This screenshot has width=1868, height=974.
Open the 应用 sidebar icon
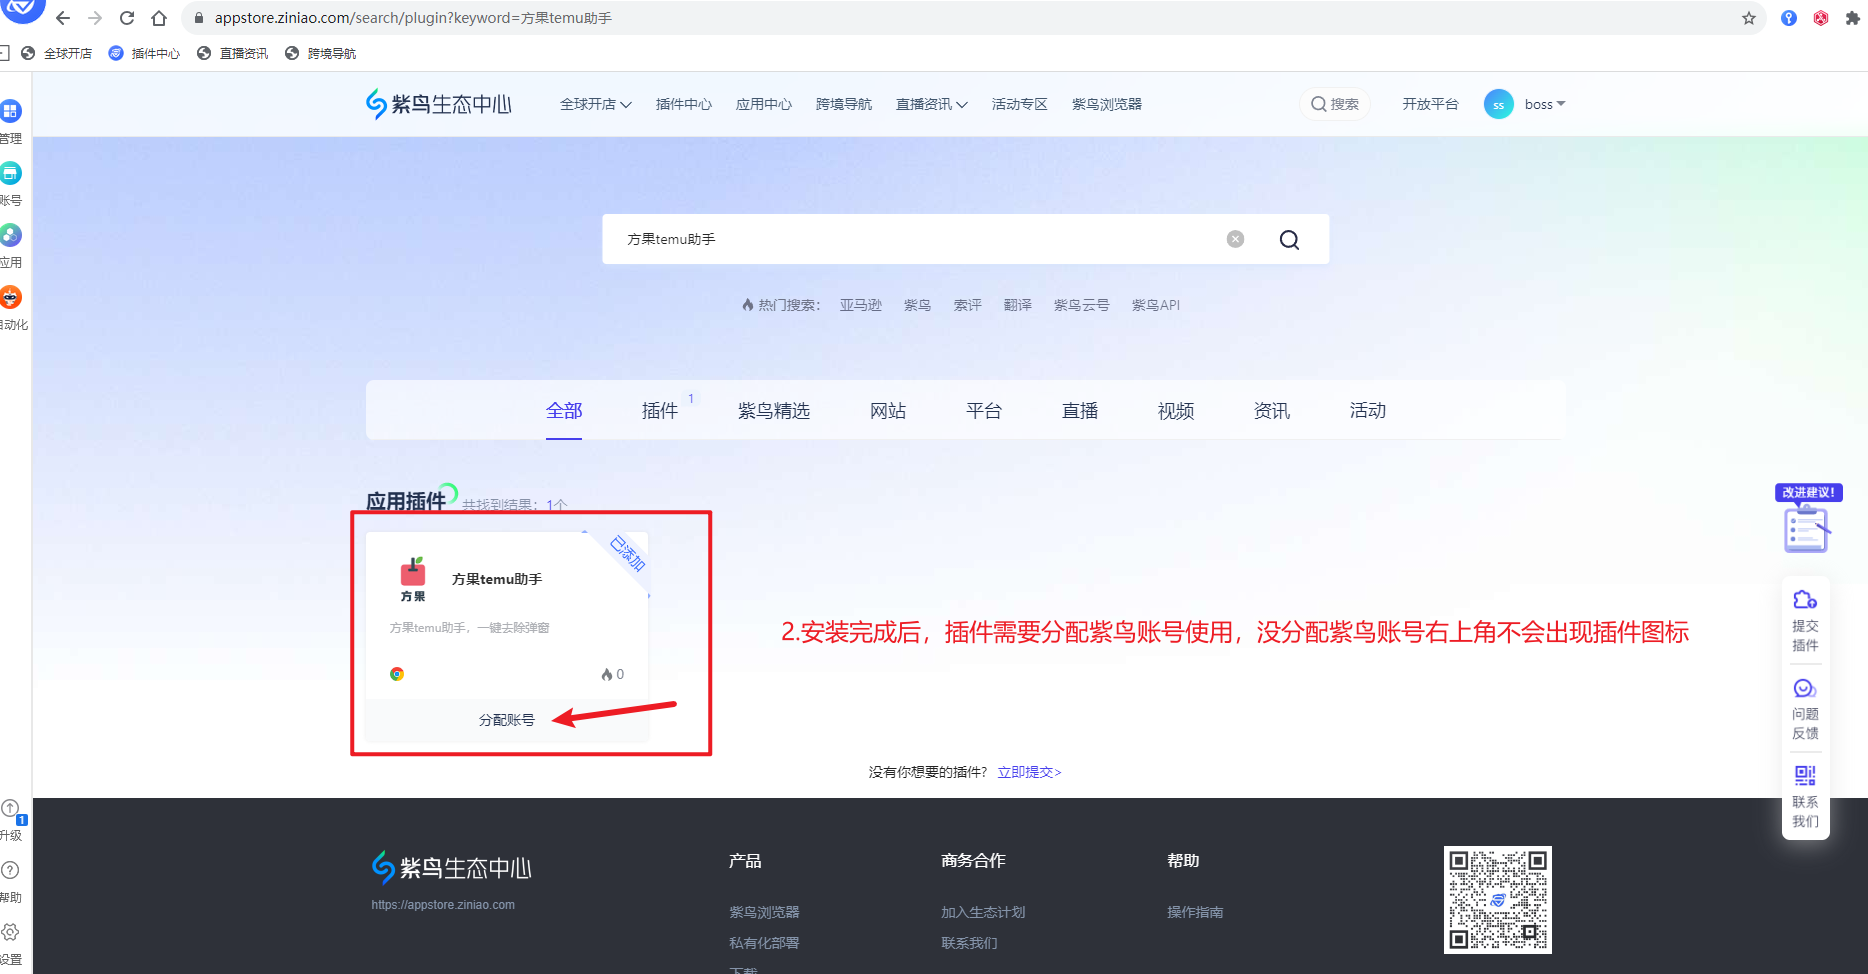(x=11, y=235)
